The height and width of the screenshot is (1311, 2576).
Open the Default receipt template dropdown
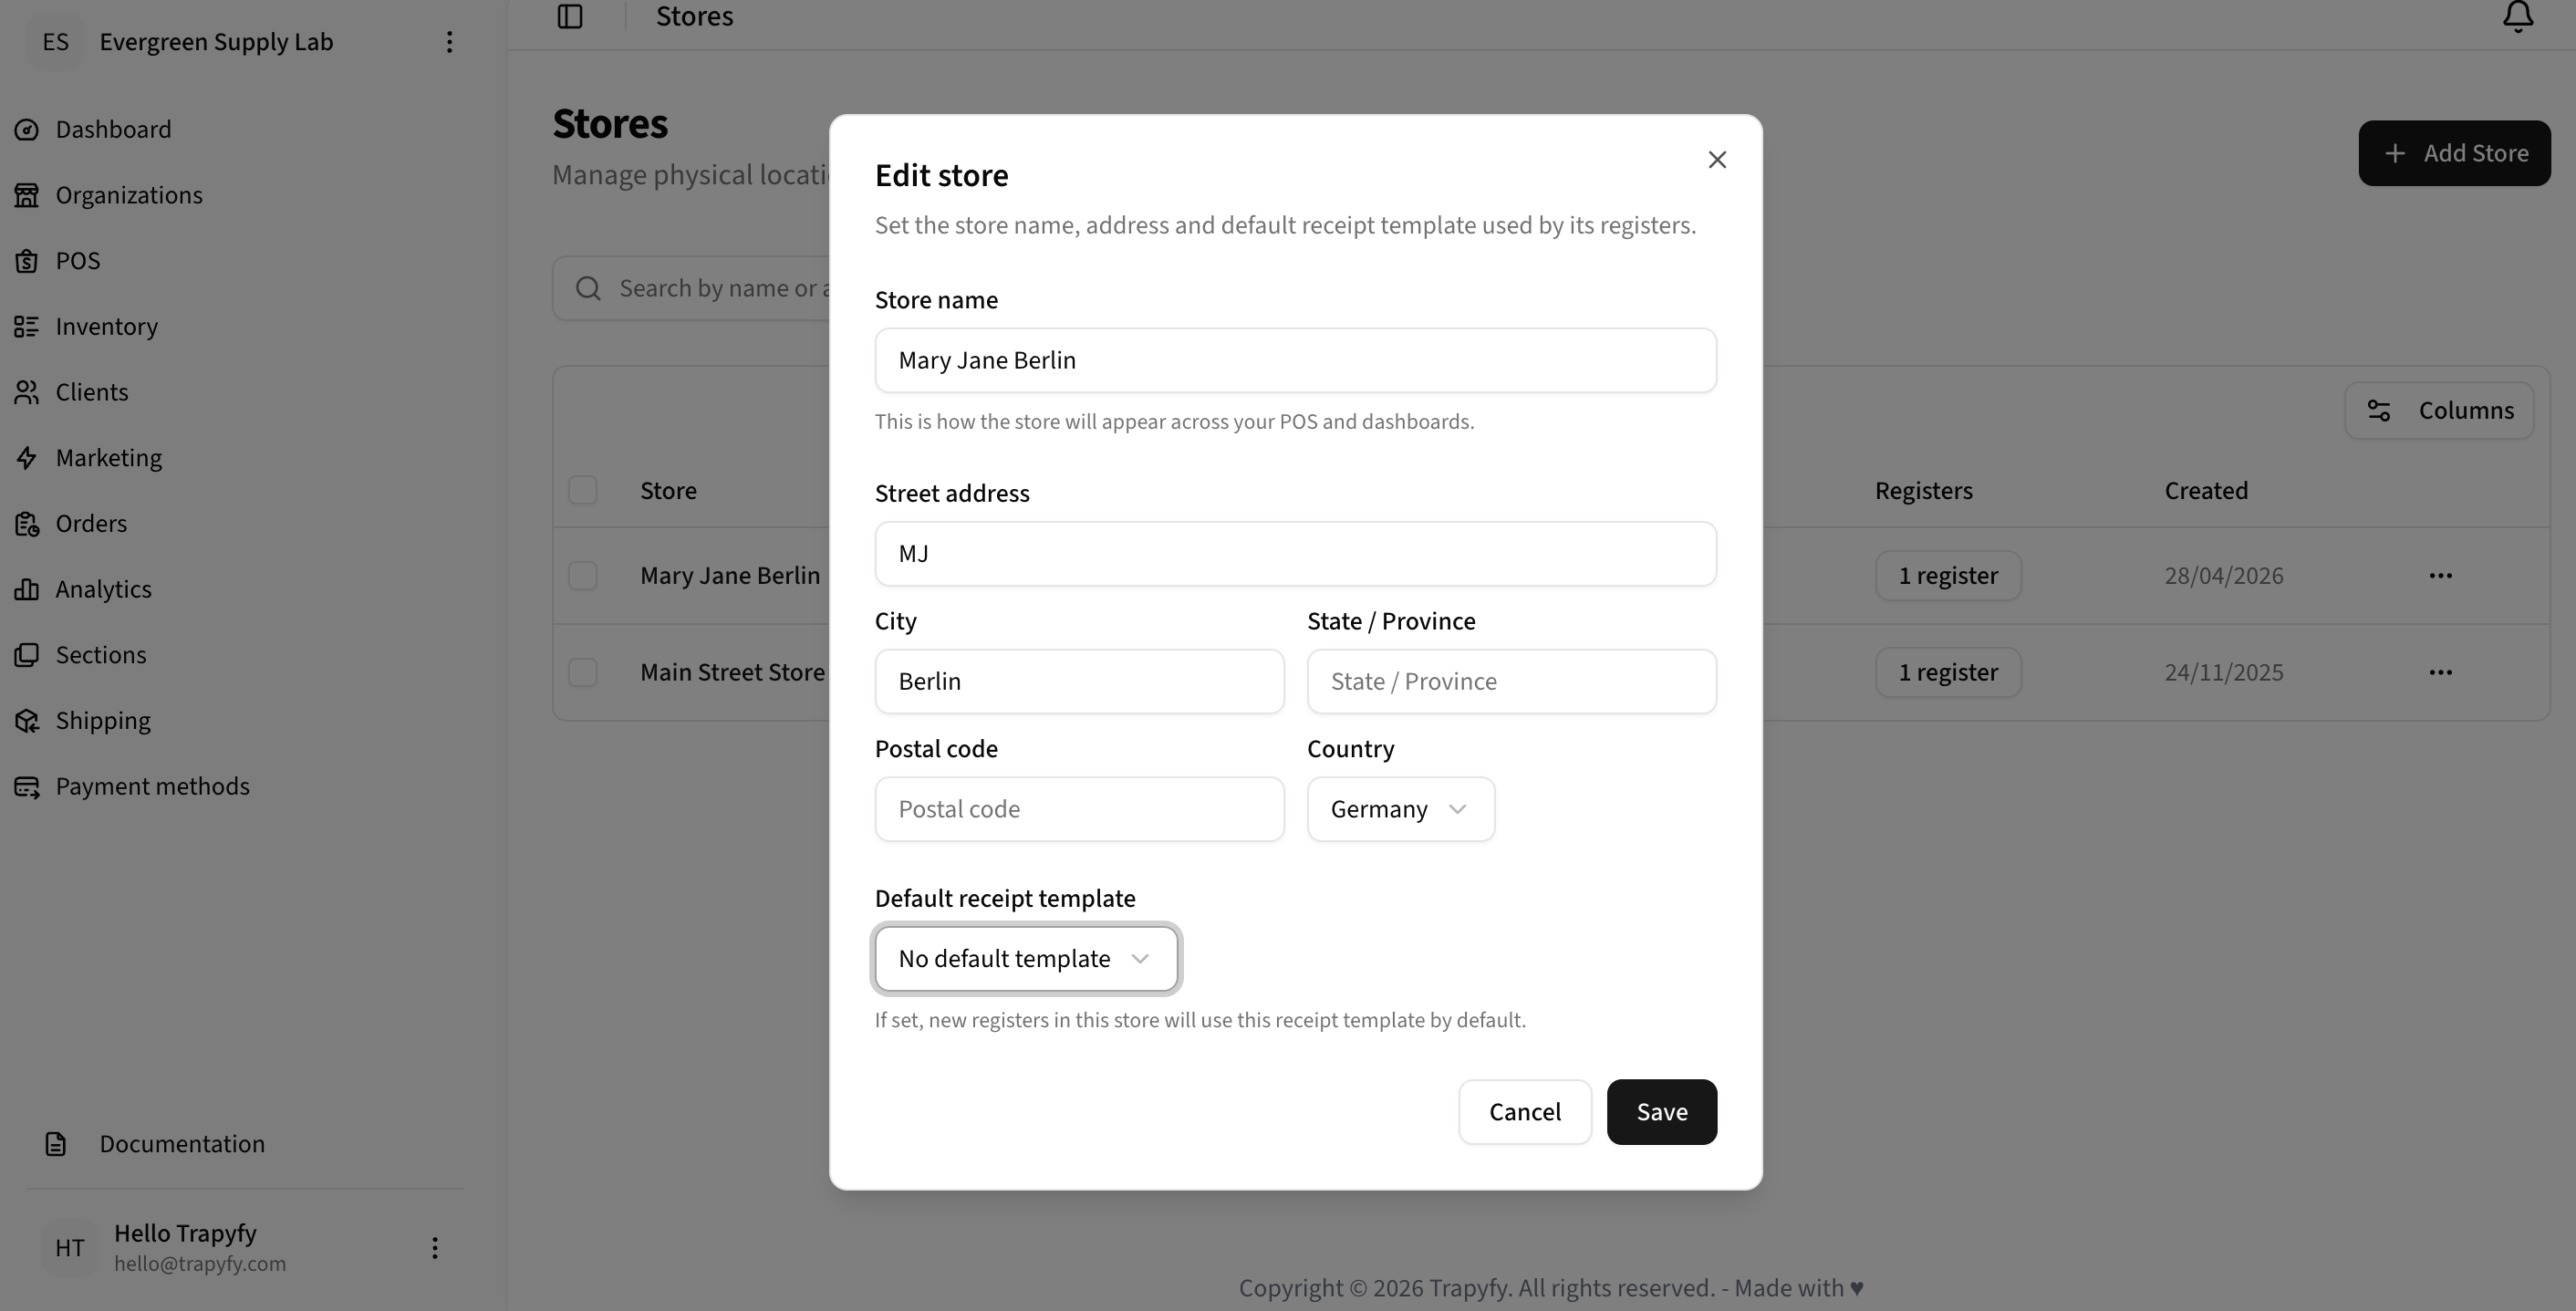pyautogui.click(x=1026, y=959)
